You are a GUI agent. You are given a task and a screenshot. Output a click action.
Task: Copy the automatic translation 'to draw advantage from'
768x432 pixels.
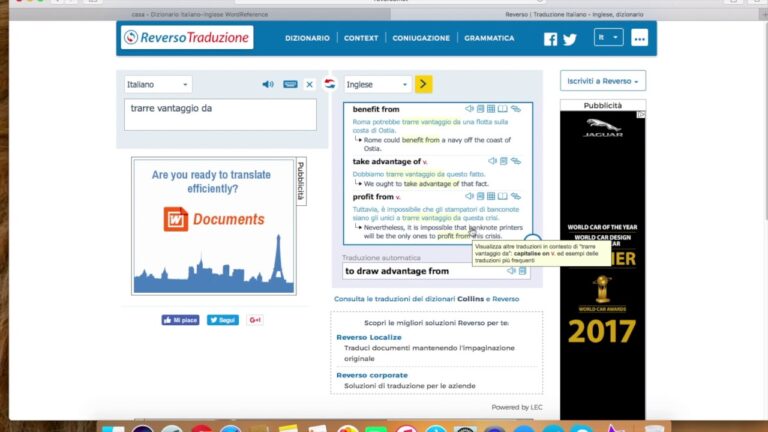click(523, 270)
